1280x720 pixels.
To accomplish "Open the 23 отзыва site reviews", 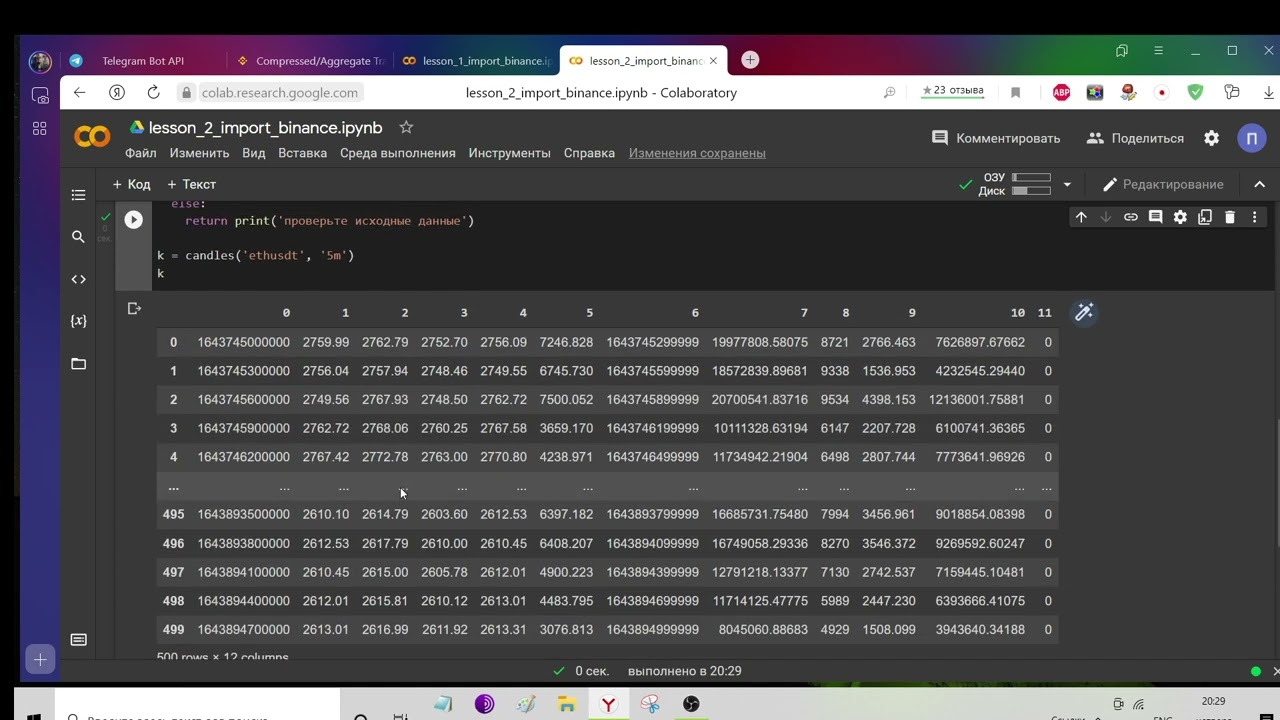I will pos(952,91).
